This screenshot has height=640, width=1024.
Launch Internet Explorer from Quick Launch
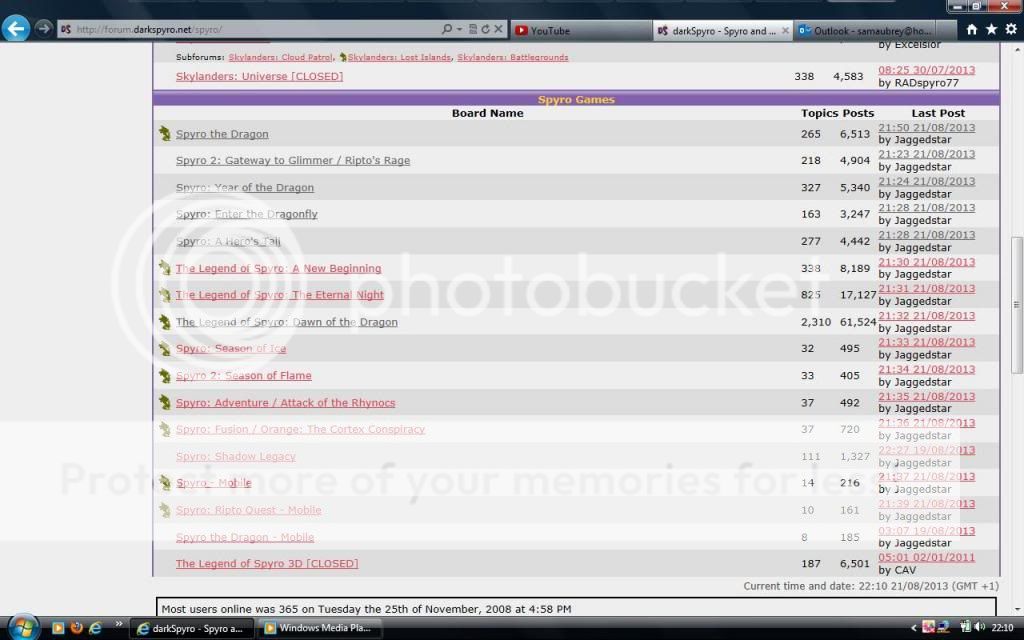95,628
